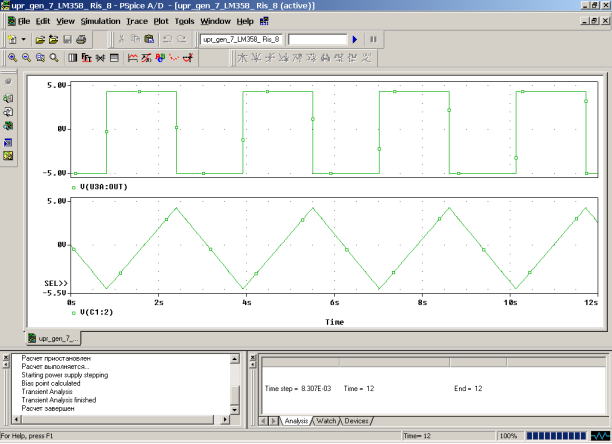This screenshot has width=612, height=444.
Task: Click the New file toolbar icon
Action: (x=12, y=39)
